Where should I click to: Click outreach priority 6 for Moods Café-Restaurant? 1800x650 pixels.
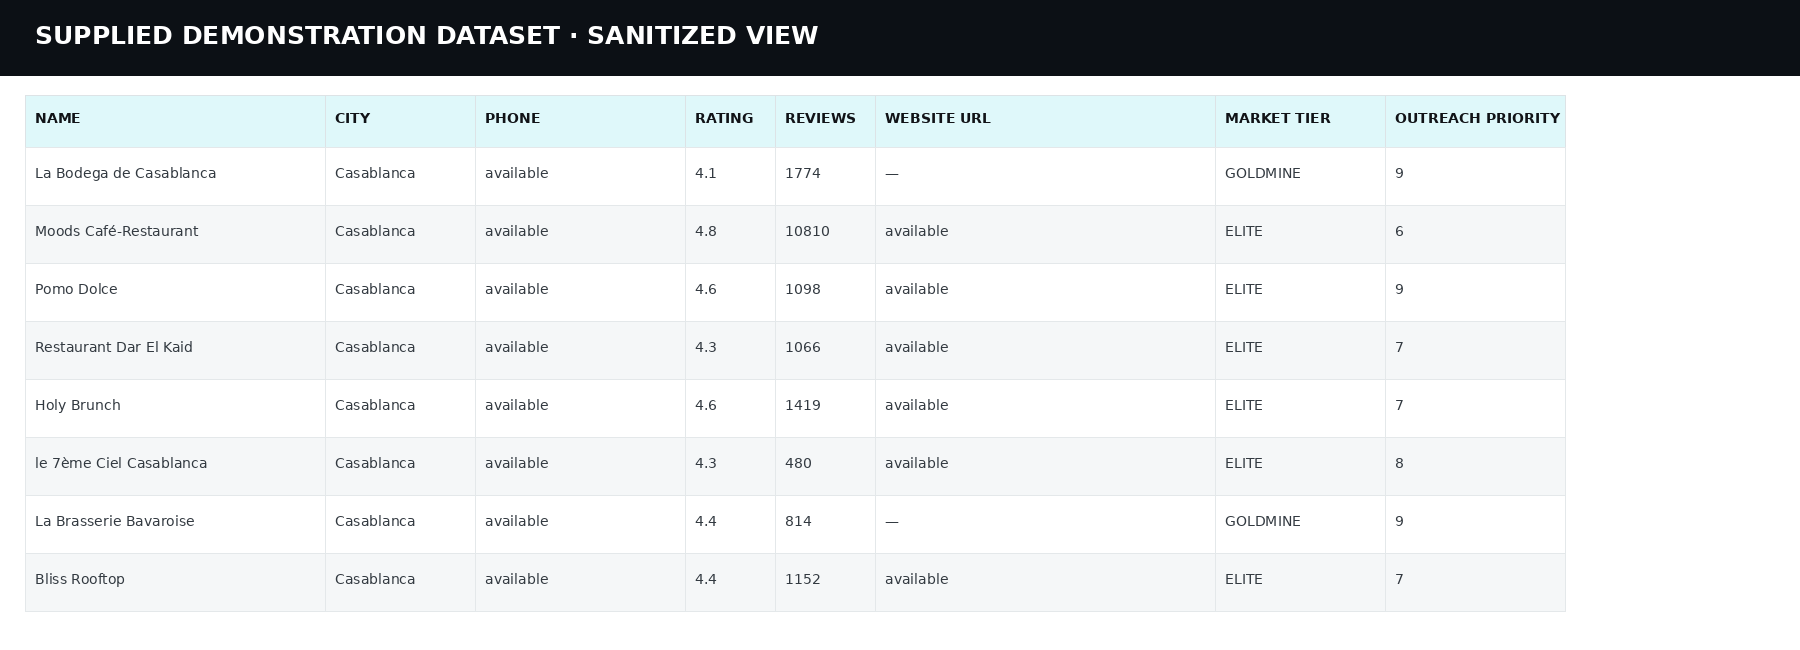pyautogui.click(x=1399, y=231)
